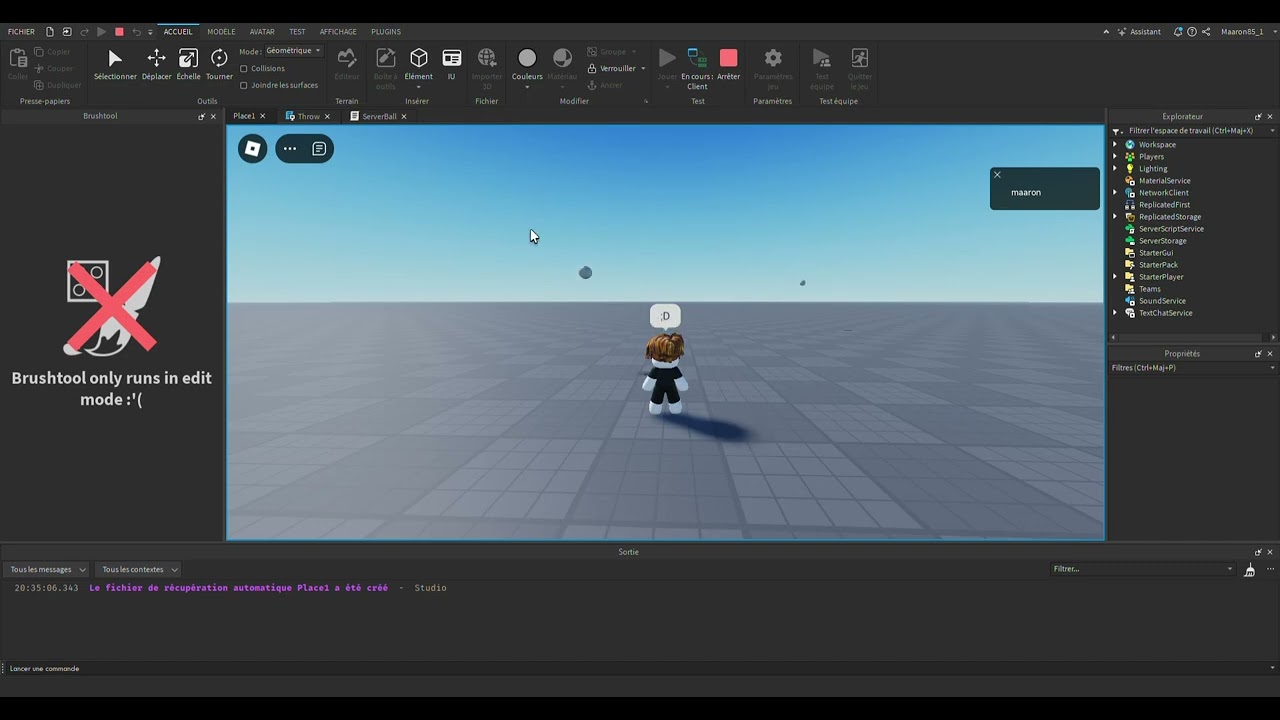Select StarterPack in the Explorer

click(x=1158, y=265)
